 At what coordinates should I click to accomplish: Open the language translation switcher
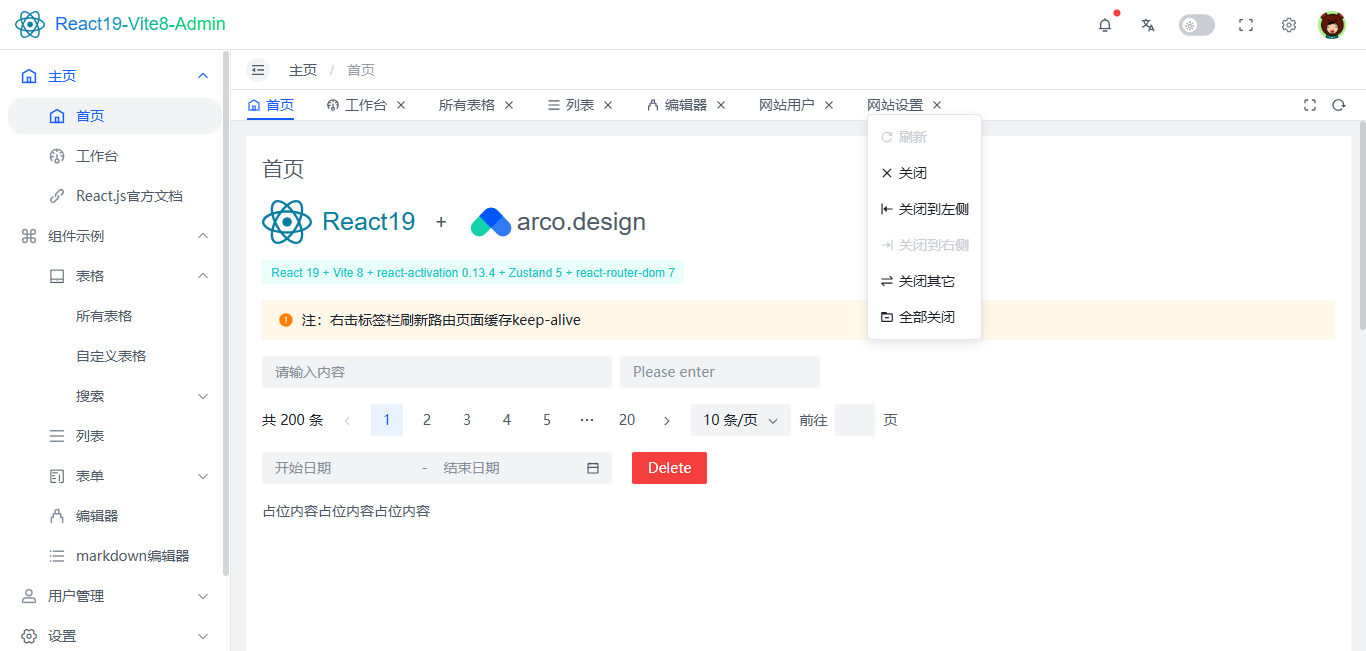pyautogui.click(x=1148, y=25)
